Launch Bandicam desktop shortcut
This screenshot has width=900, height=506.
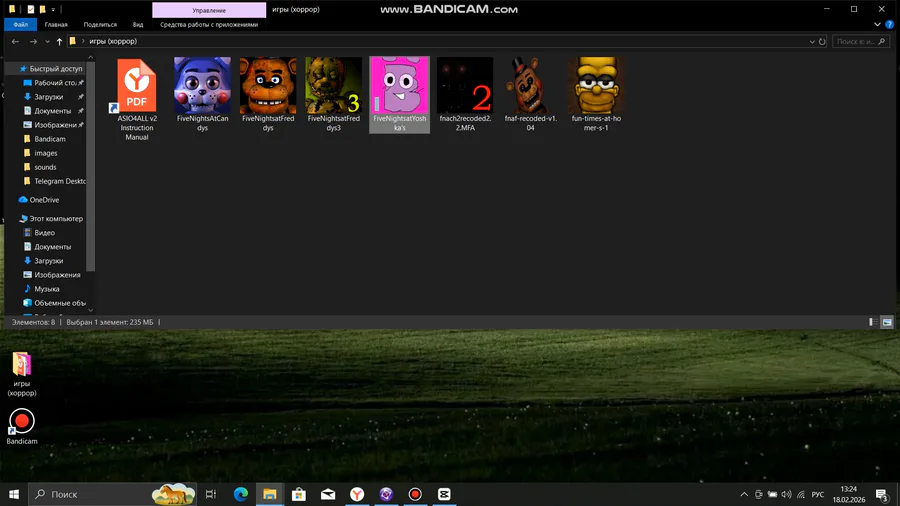[22, 426]
